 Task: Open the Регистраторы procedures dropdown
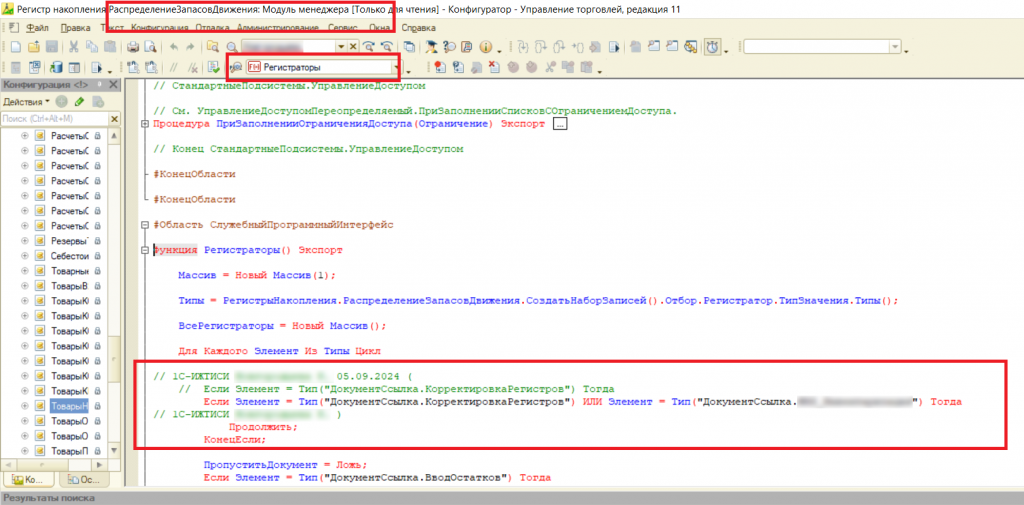396,67
